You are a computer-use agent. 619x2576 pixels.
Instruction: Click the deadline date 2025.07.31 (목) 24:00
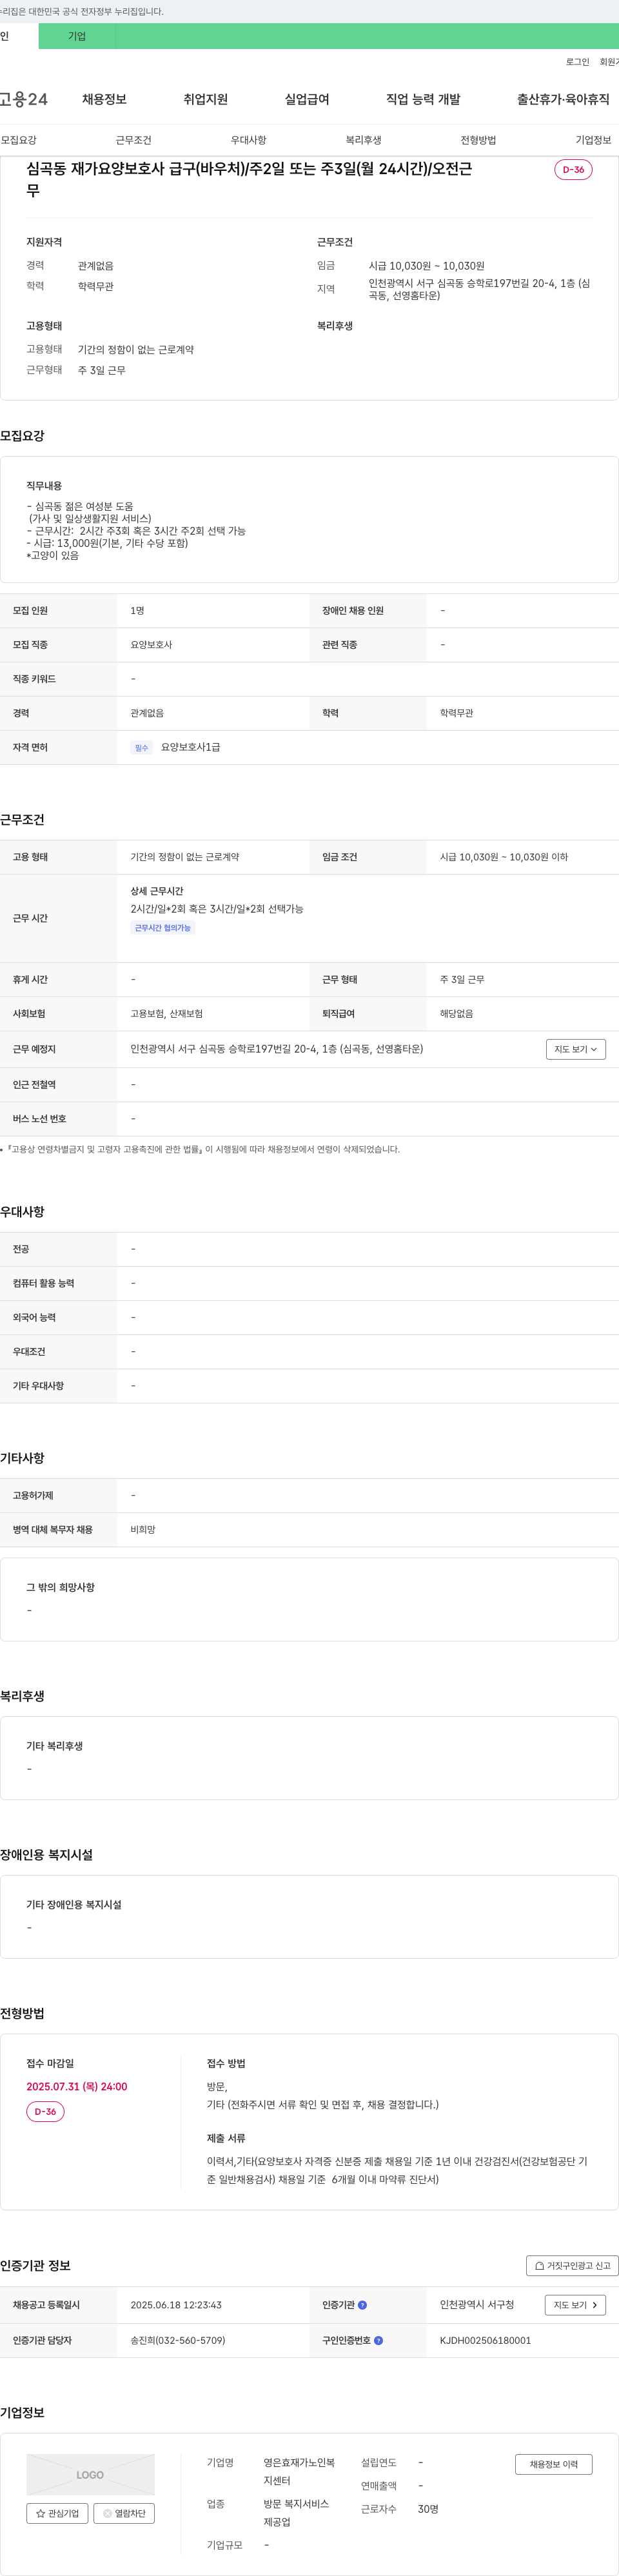click(x=77, y=2086)
